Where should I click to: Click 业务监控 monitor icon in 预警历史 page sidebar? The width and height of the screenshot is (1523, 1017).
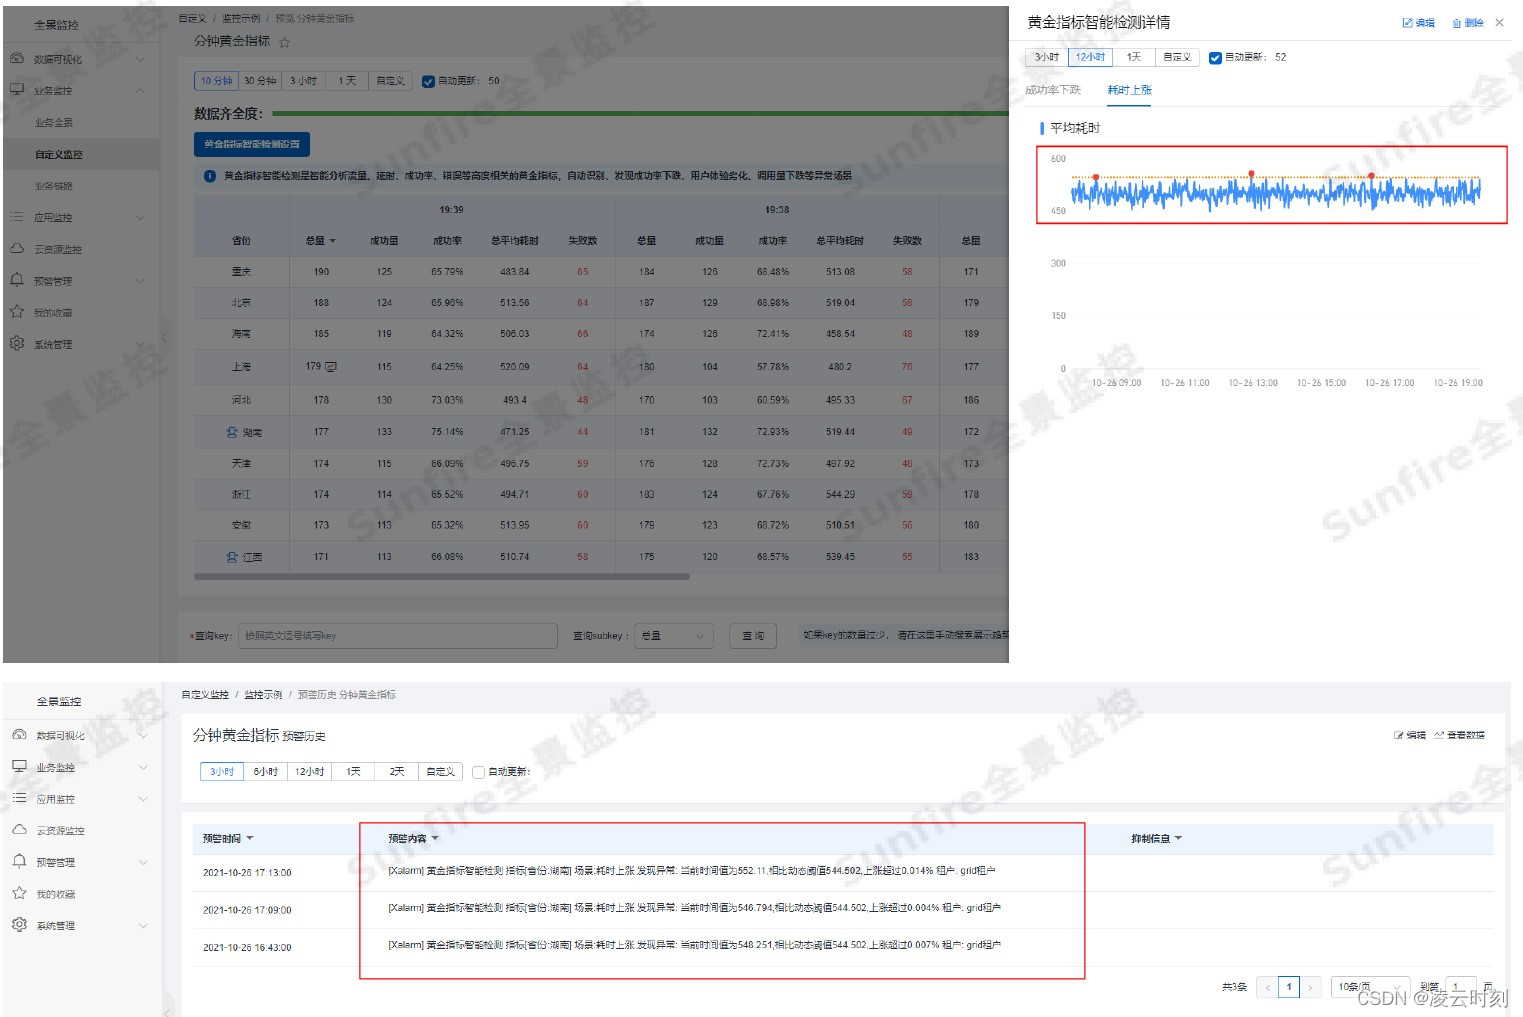pyautogui.click(x=19, y=766)
